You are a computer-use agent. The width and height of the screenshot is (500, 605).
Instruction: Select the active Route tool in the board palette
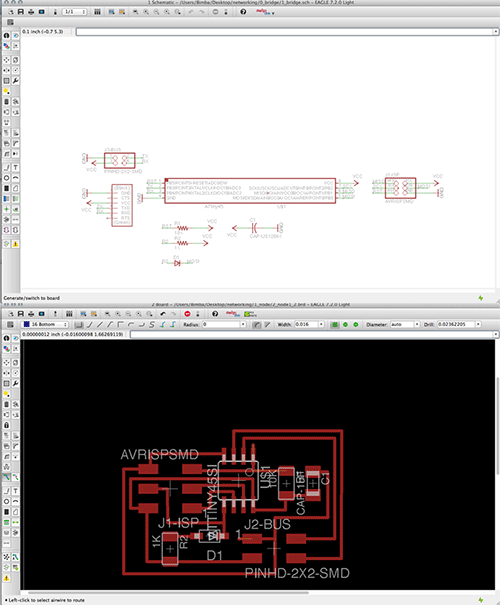pos(7,477)
